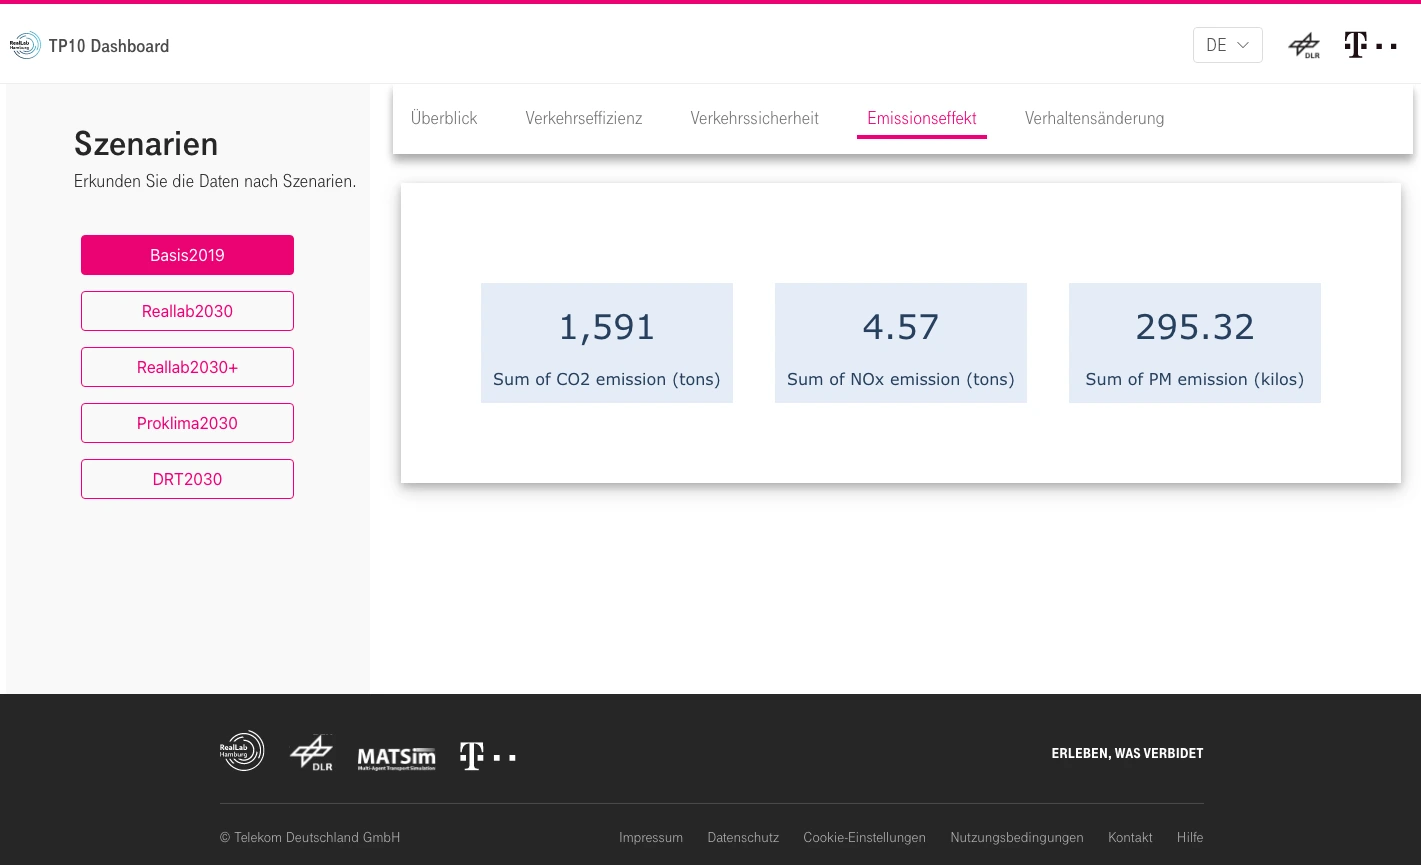Viewport: 1421px width, 865px height.
Task: Click the Telekom T logo in header
Action: pos(1370,45)
